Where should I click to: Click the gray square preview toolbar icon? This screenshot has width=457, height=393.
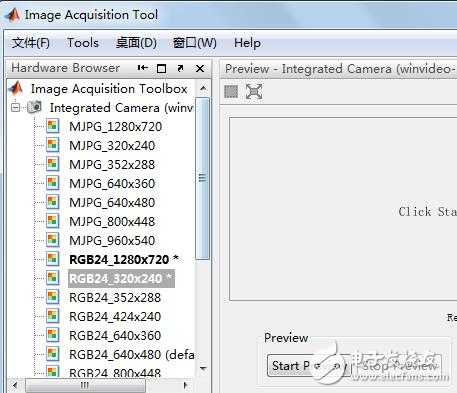coord(231,91)
